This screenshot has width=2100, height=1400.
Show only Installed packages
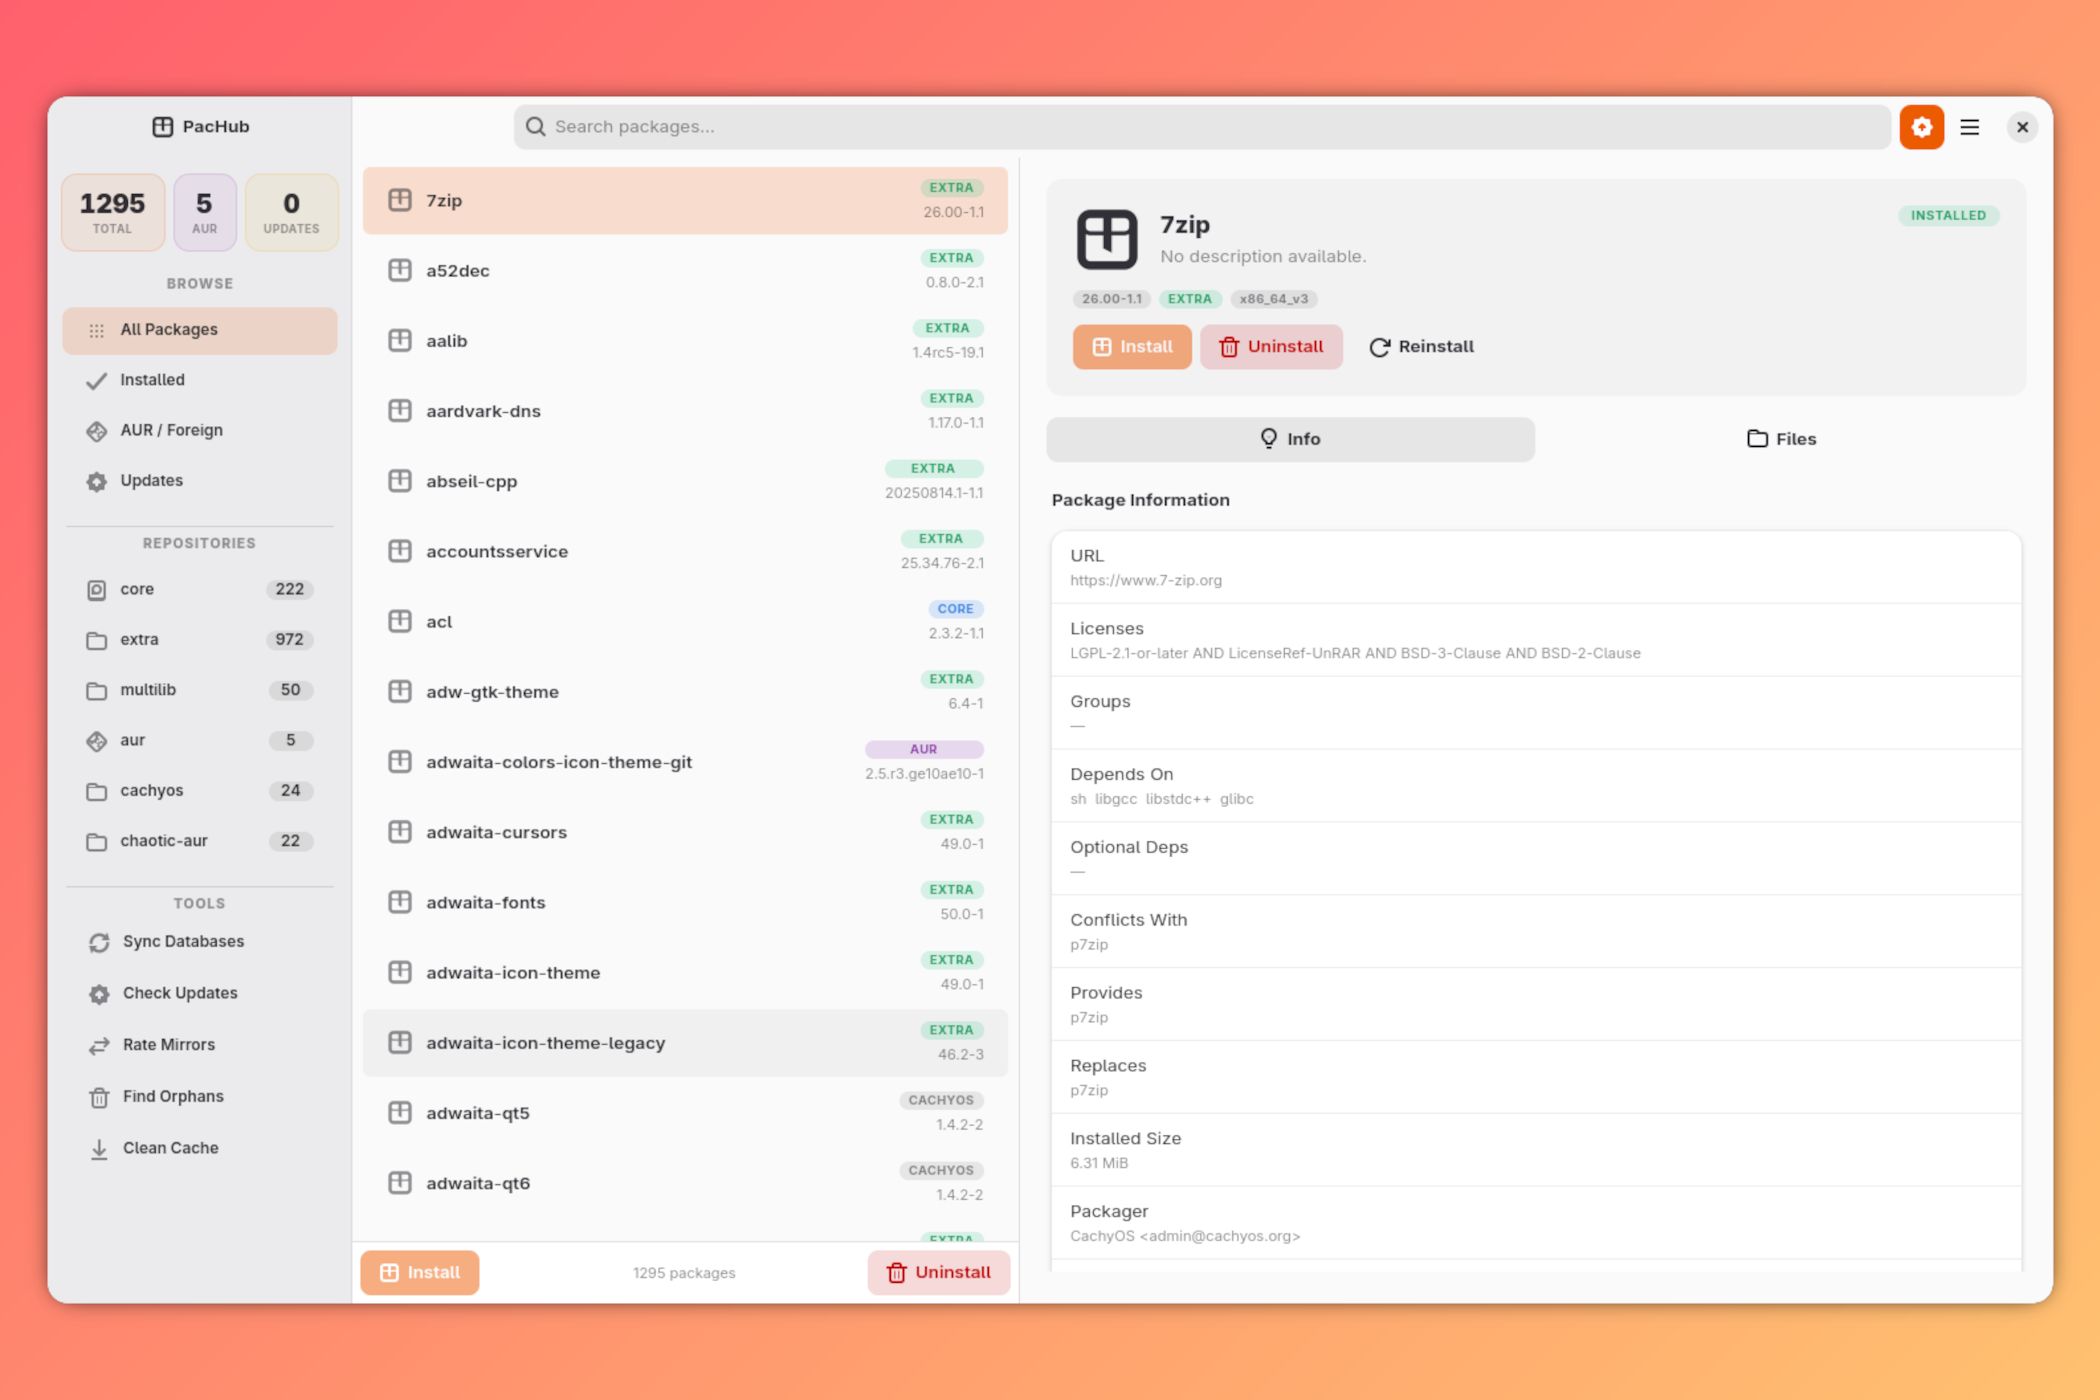tap(152, 379)
